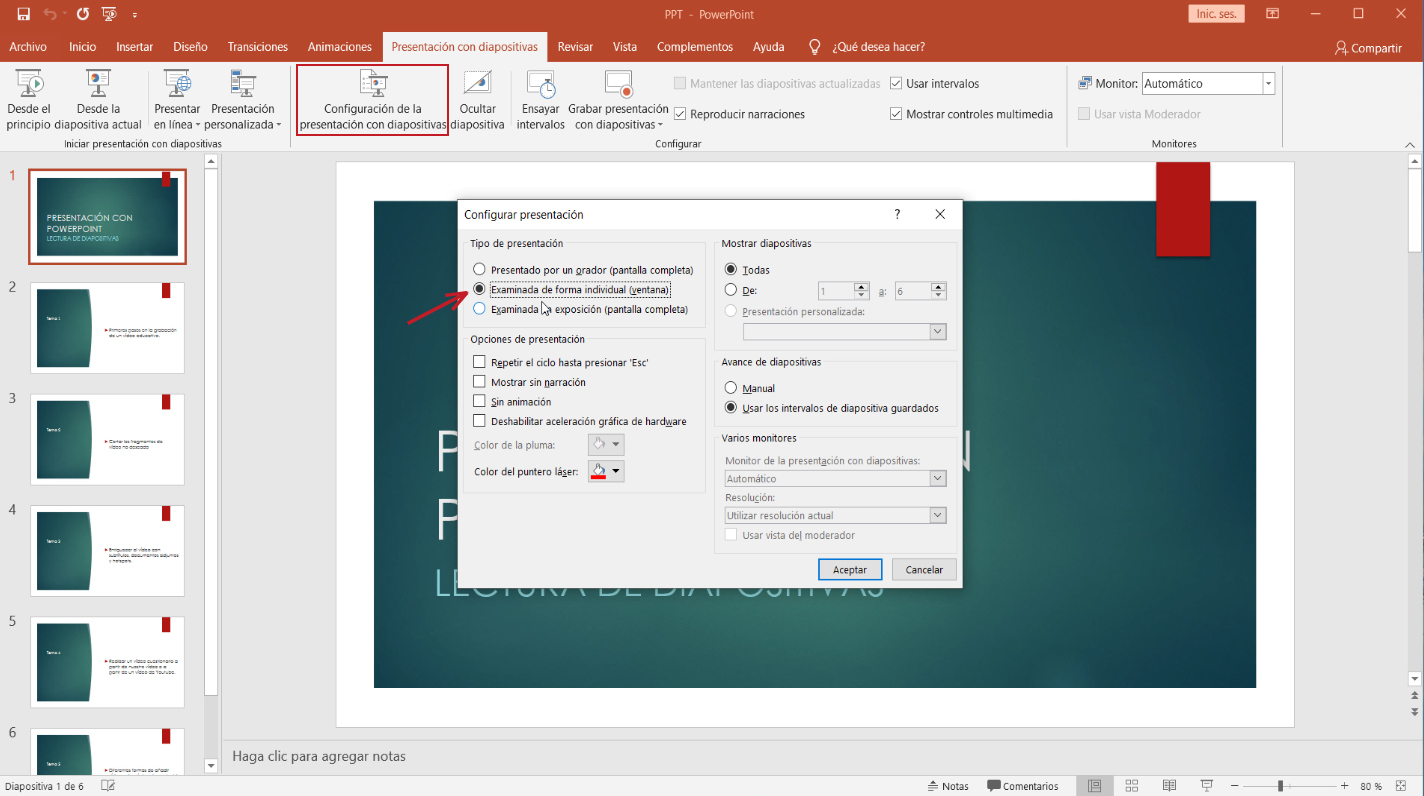This screenshot has height=796, width=1424.
Task: Click the ending slide number field showing 6
Action: coord(913,291)
